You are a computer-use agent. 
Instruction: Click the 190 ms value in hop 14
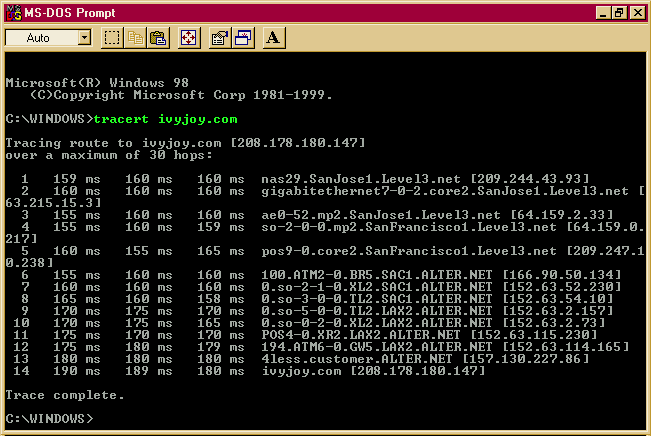pyautogui.click(x=76, y=371)
